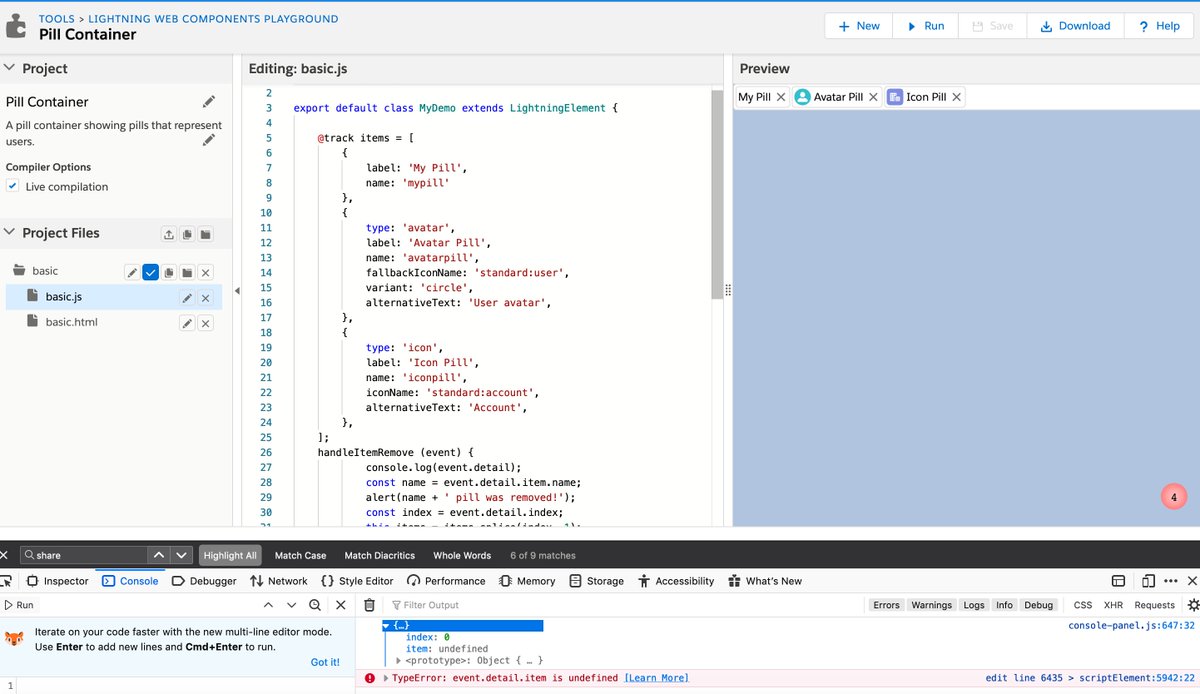This screenshot has height=694, width=1200.
Task: Delete the basic.js file
Action: pyautogui.click(x=205, y=297)
